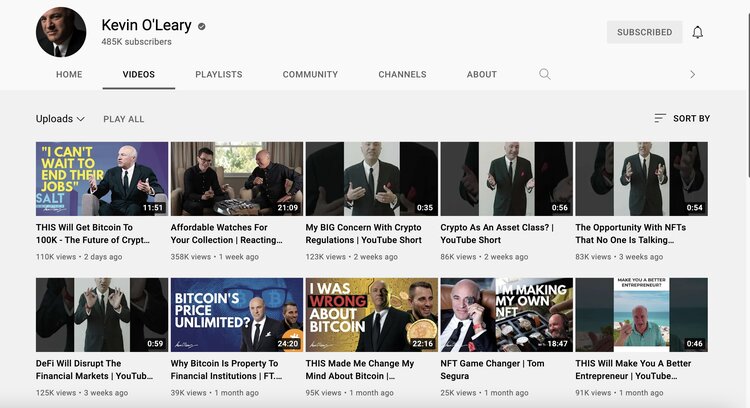This screenshot has width=750, height=408.
Task: Open the channel search magnifier icon
Action: coord(544,74)
